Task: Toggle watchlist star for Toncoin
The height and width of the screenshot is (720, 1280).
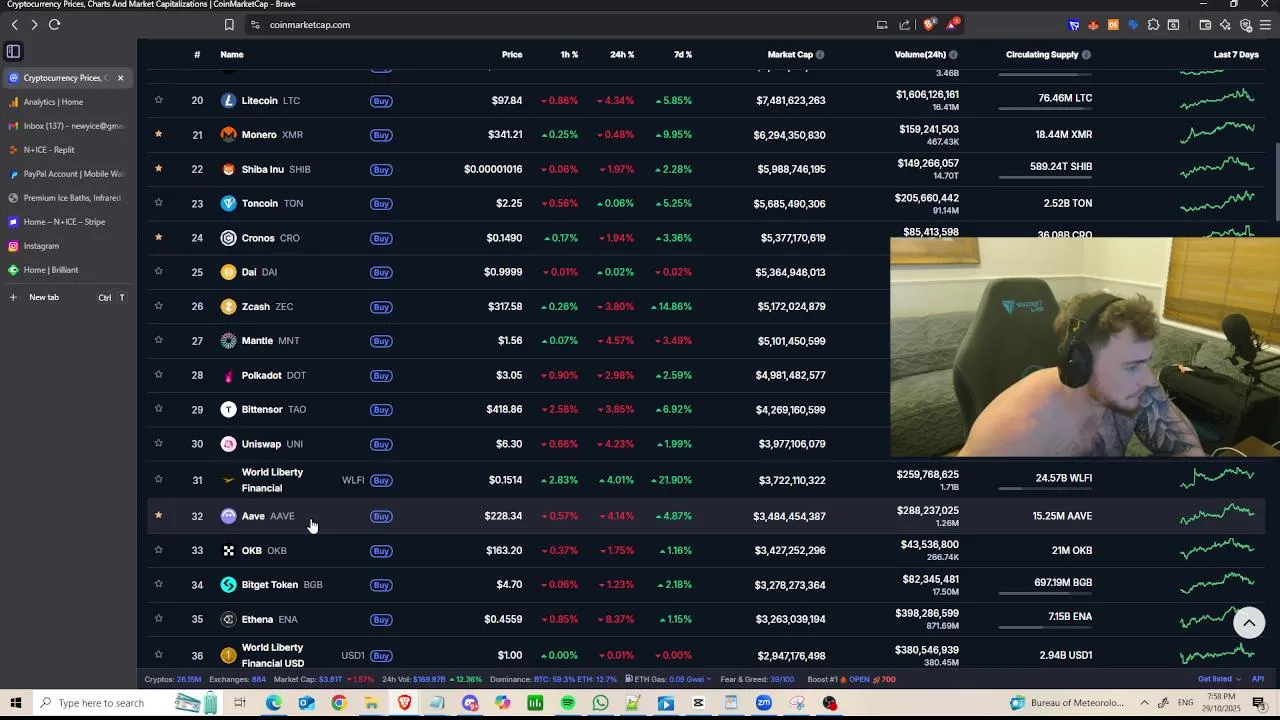Action: tap(158, 203)
